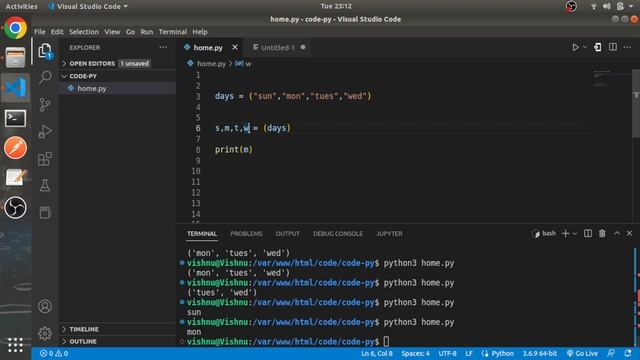The height and width of the screenshot is (360, 640).
Task: Open Postman from the dock
Action: pos(16,147)
